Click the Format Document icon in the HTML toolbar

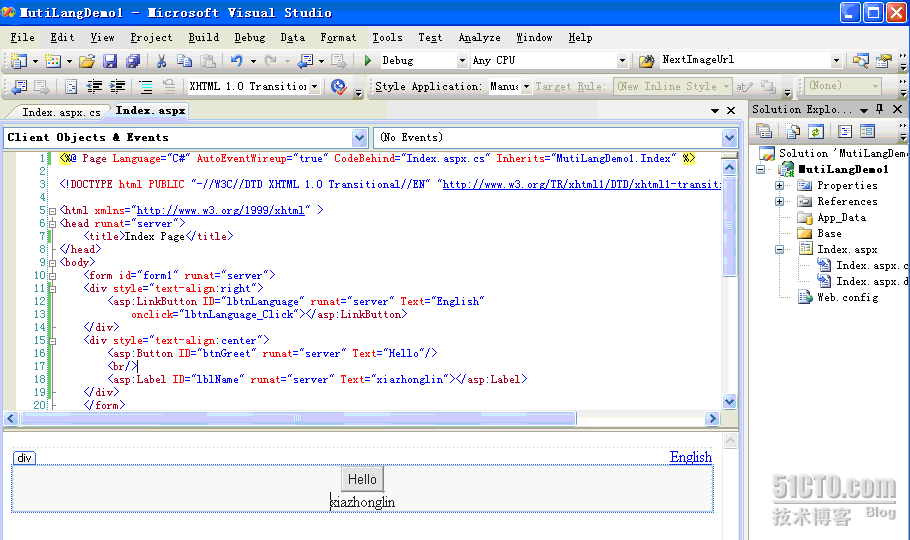71,87
